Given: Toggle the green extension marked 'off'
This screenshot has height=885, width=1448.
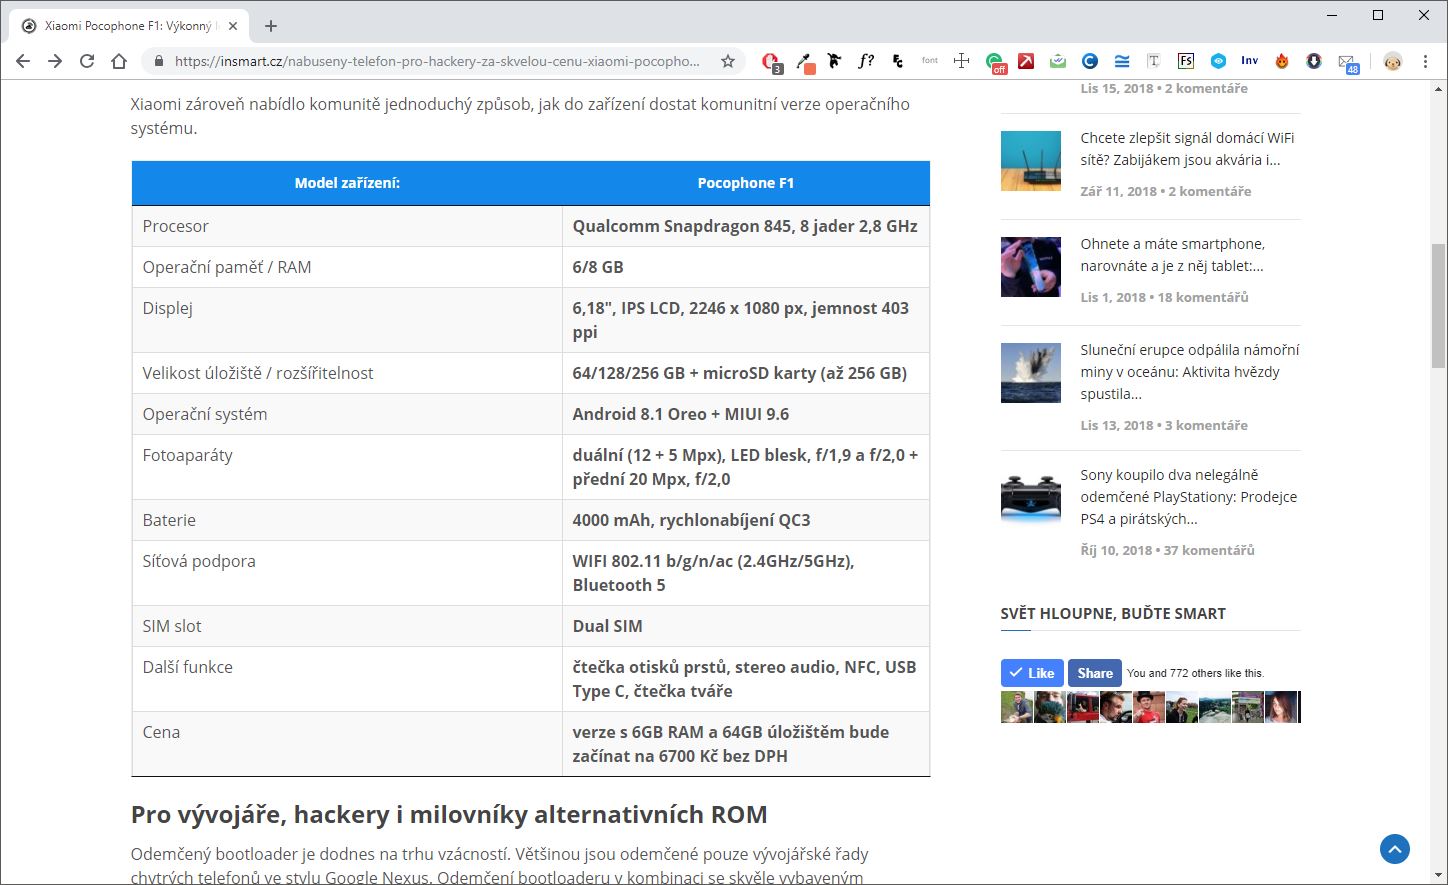Looking at the screenshot, I should [995, 62].
